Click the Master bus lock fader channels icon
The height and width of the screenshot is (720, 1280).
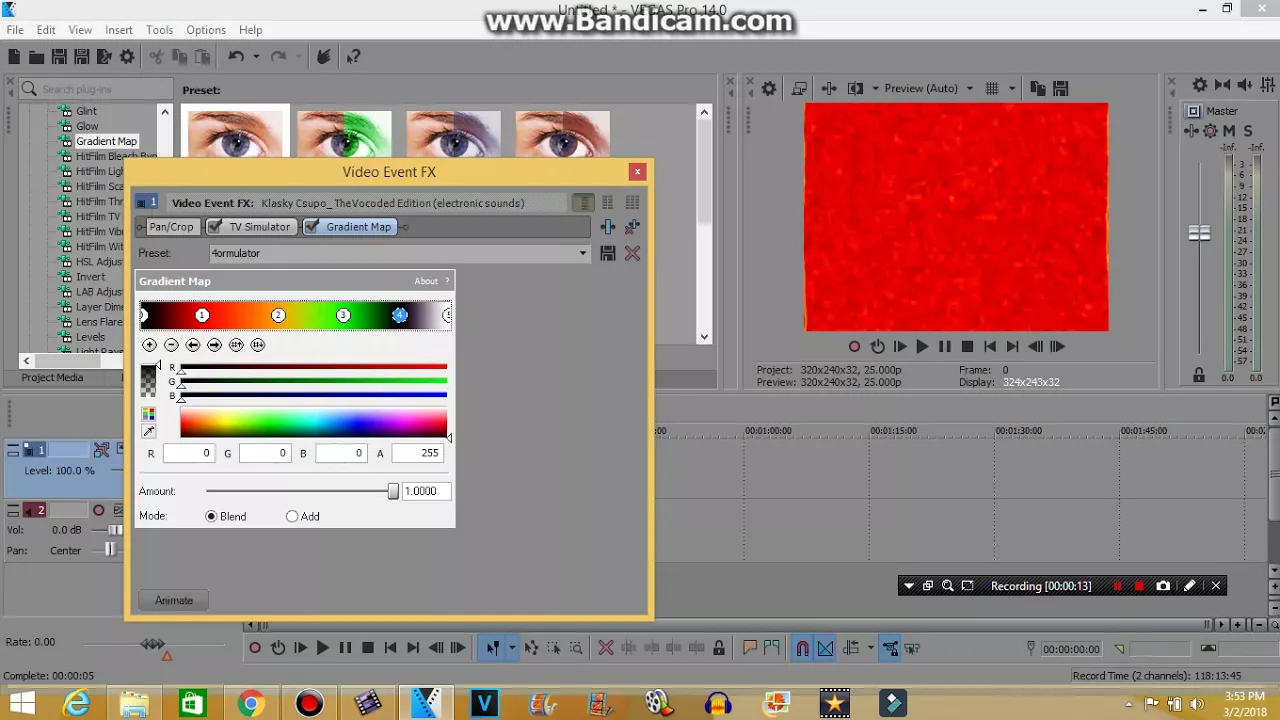1198,376
